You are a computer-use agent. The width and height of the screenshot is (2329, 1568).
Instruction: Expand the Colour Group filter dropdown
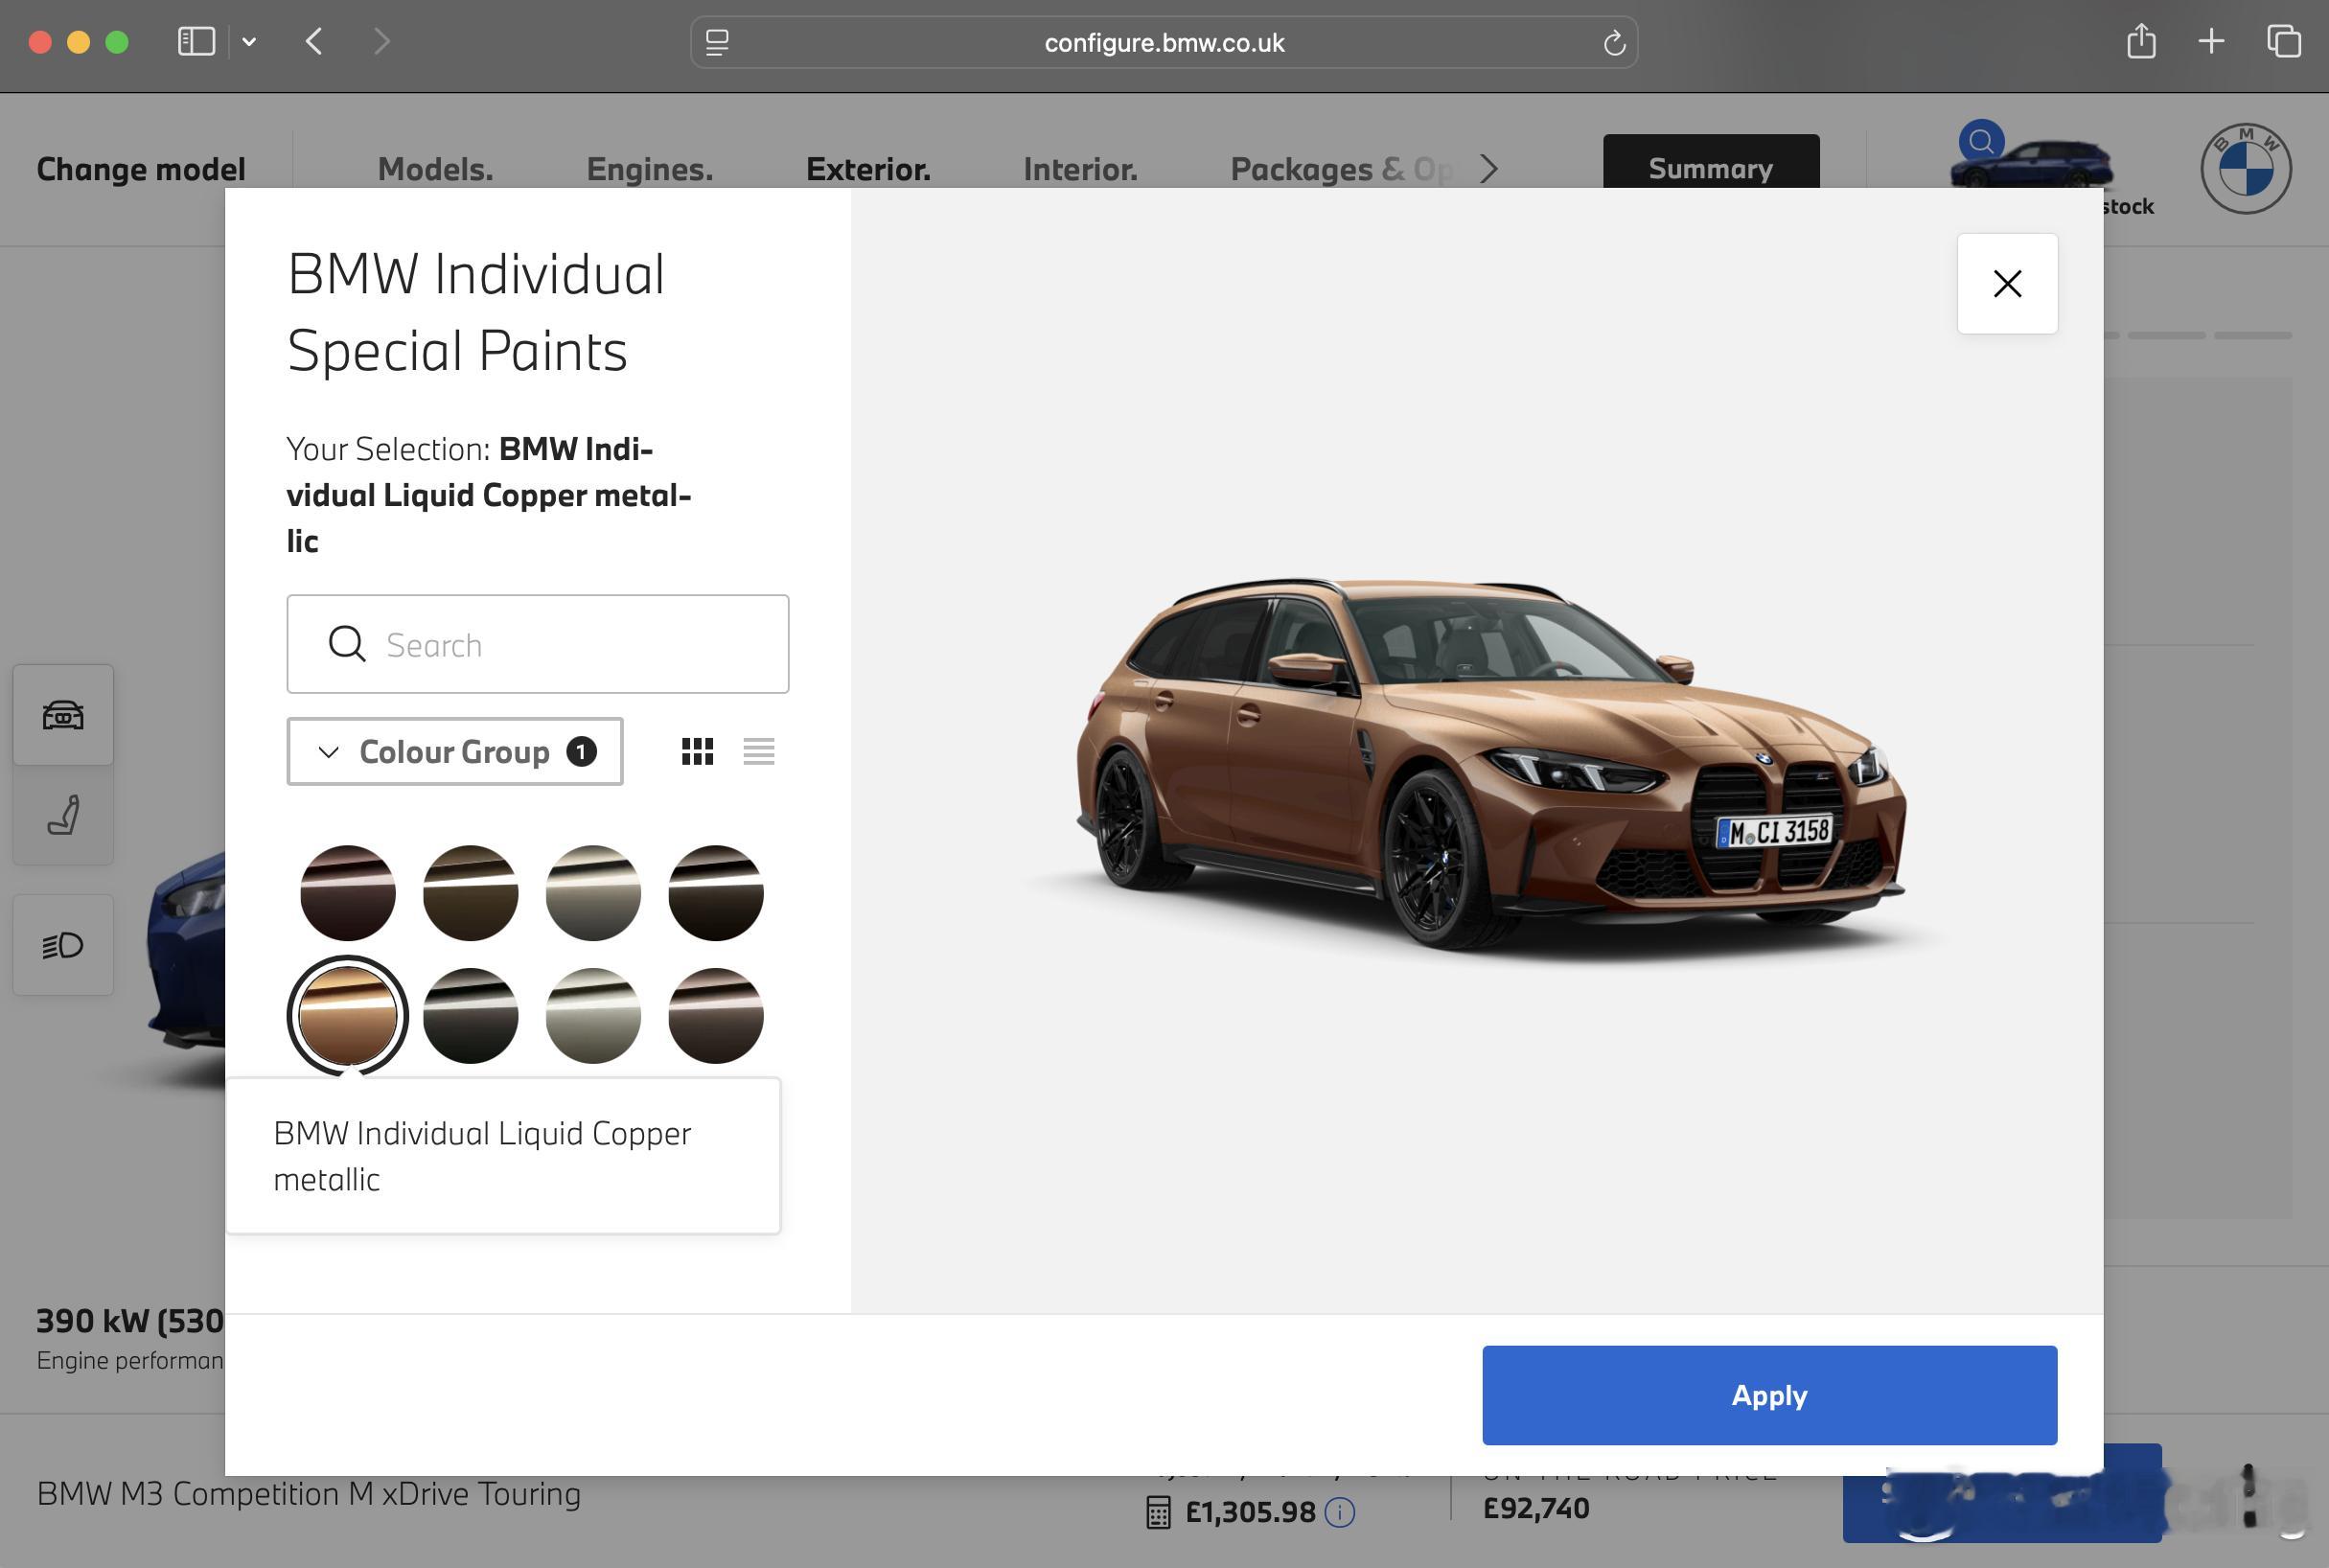coord(455,751)
